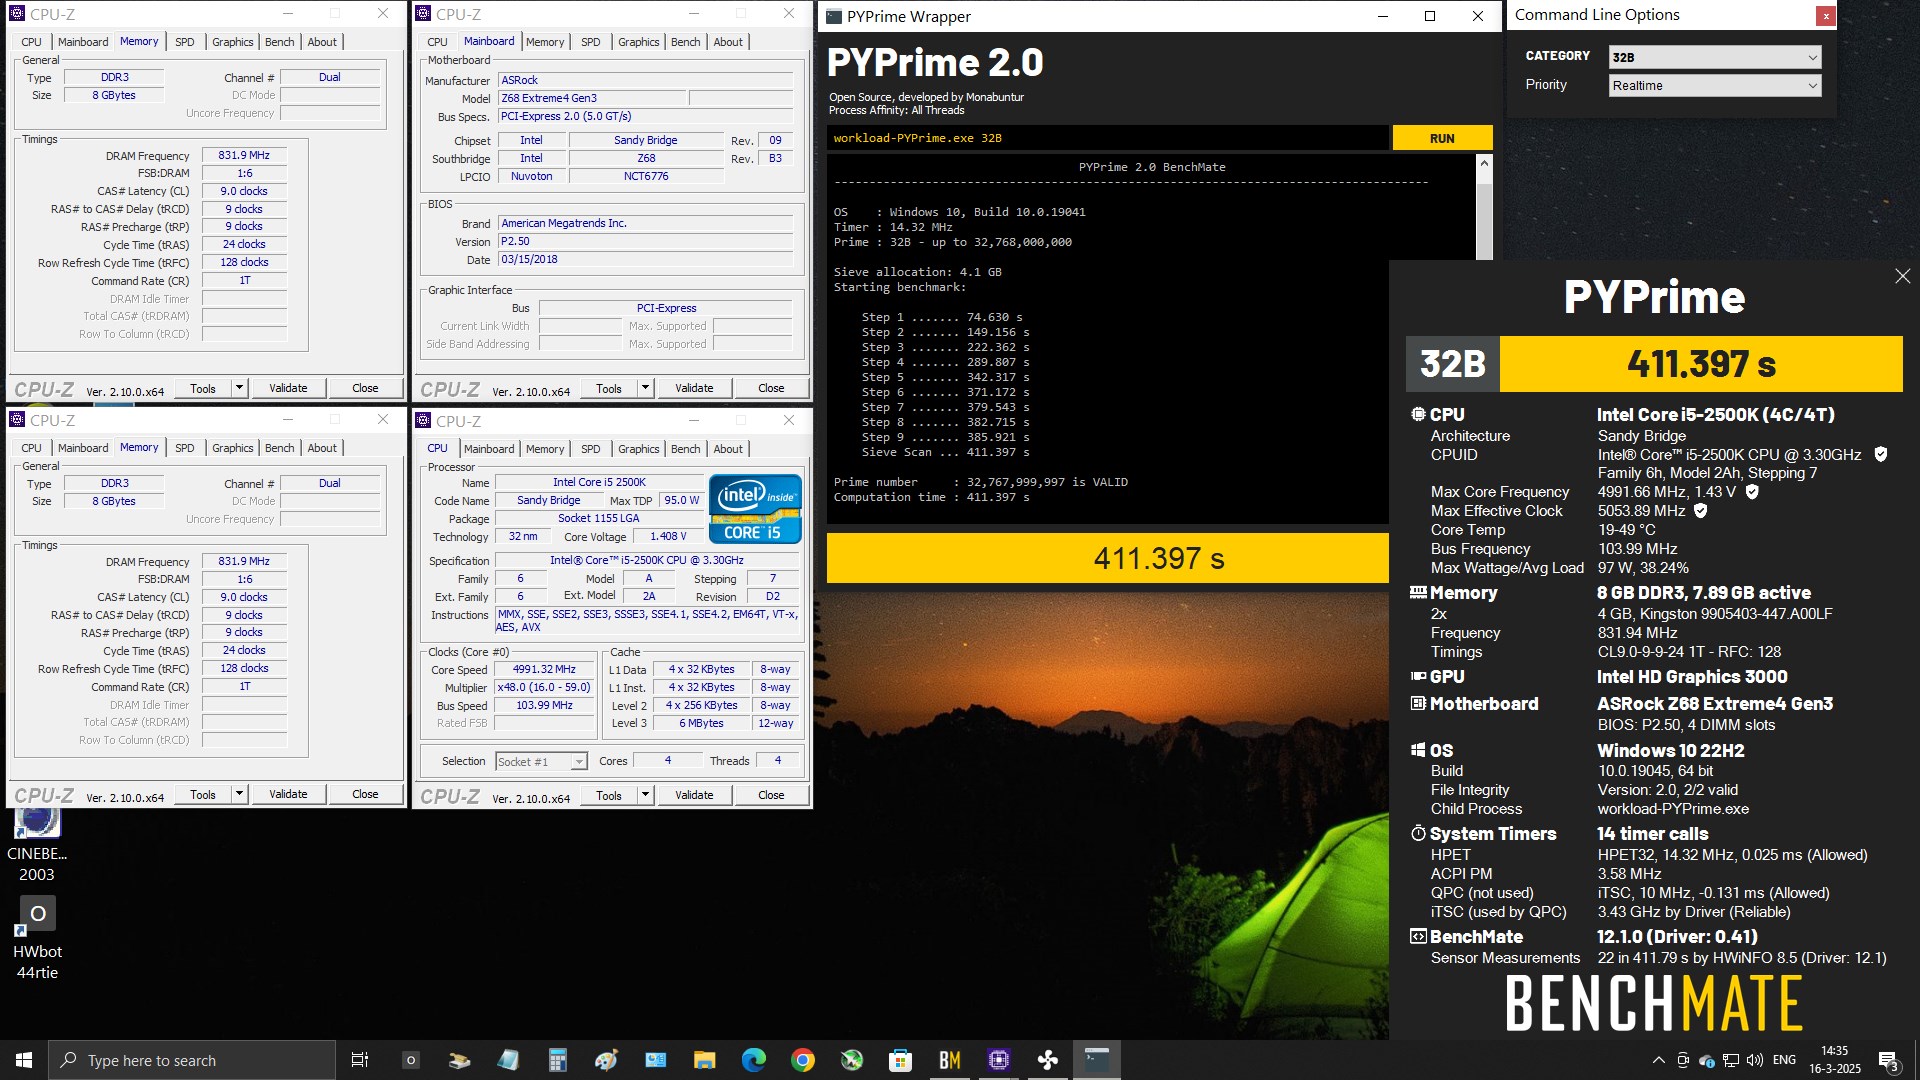Click the workload-PYPrime.exe 32B command field
The width and height of the screenshot is (1920, 1080).
(1107, 138)
